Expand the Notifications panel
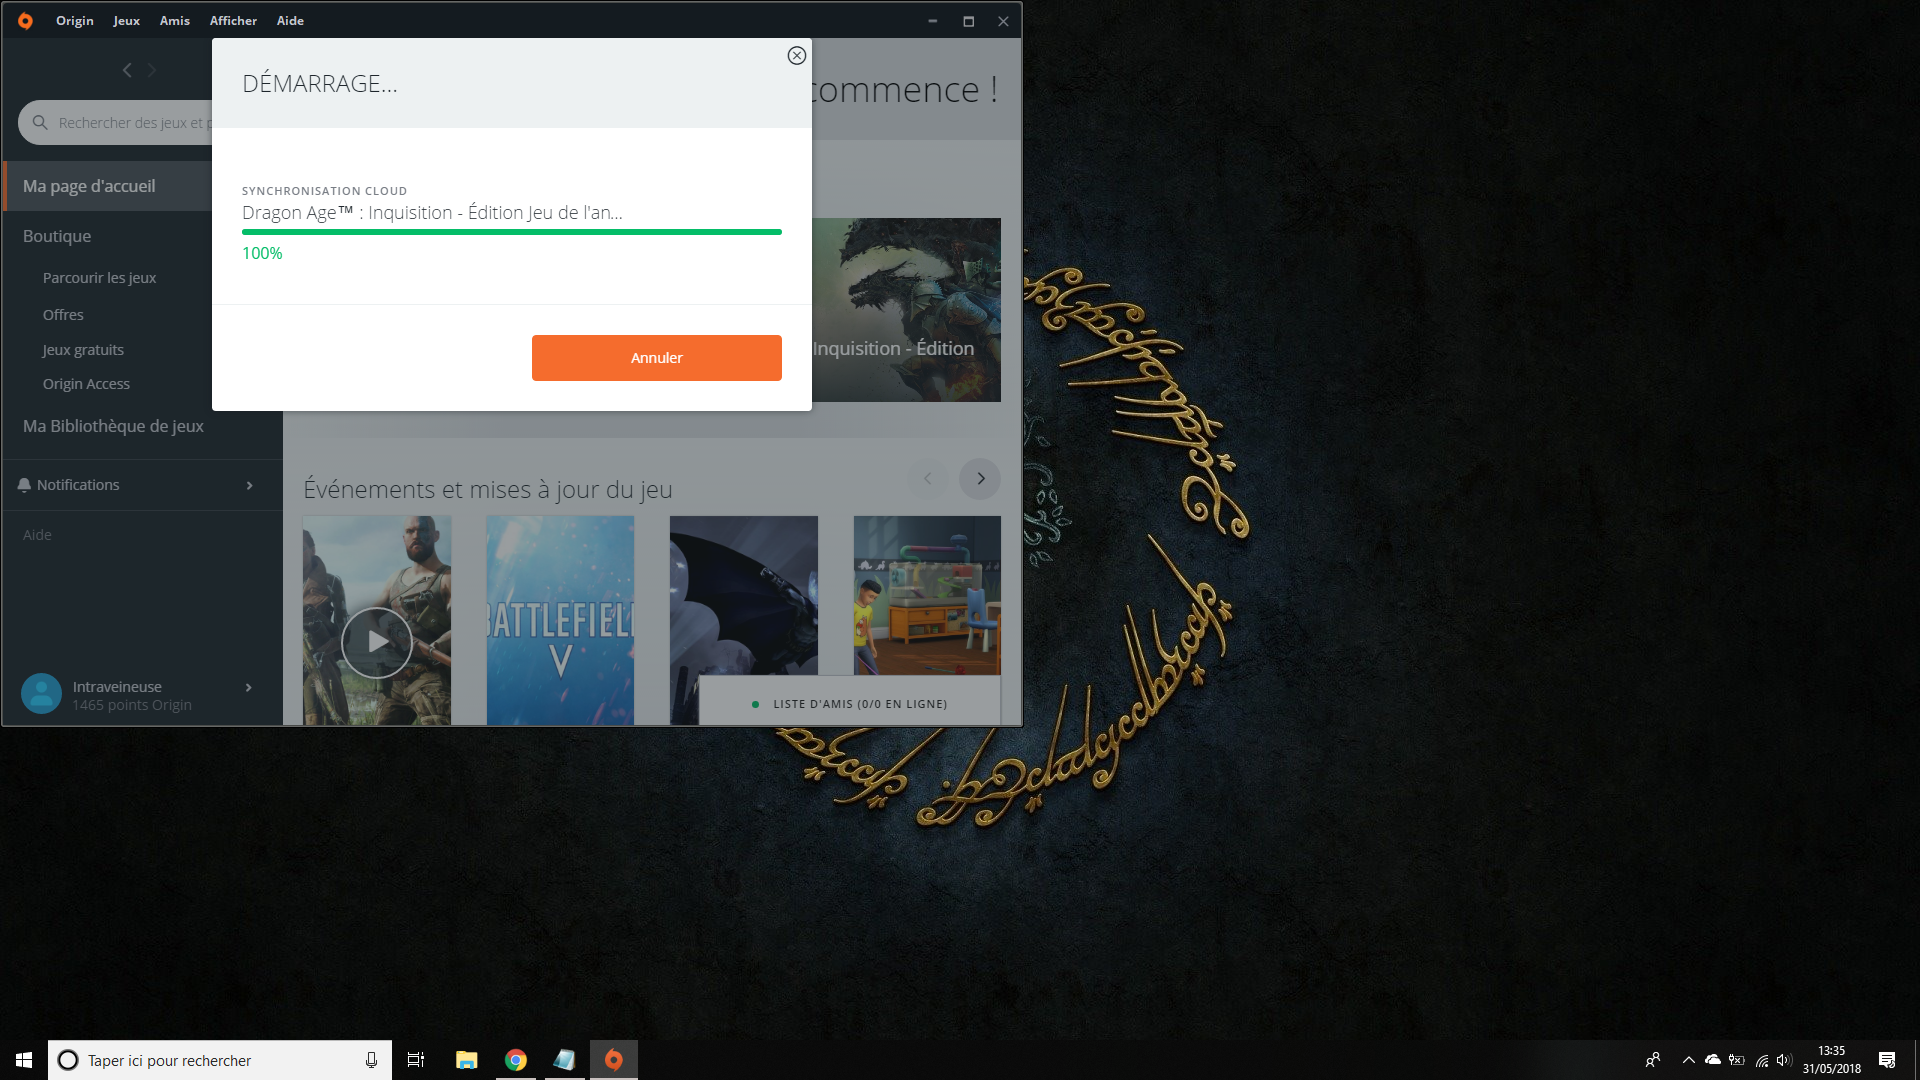Screen dimensions: 1920x1080 (249, 485)
